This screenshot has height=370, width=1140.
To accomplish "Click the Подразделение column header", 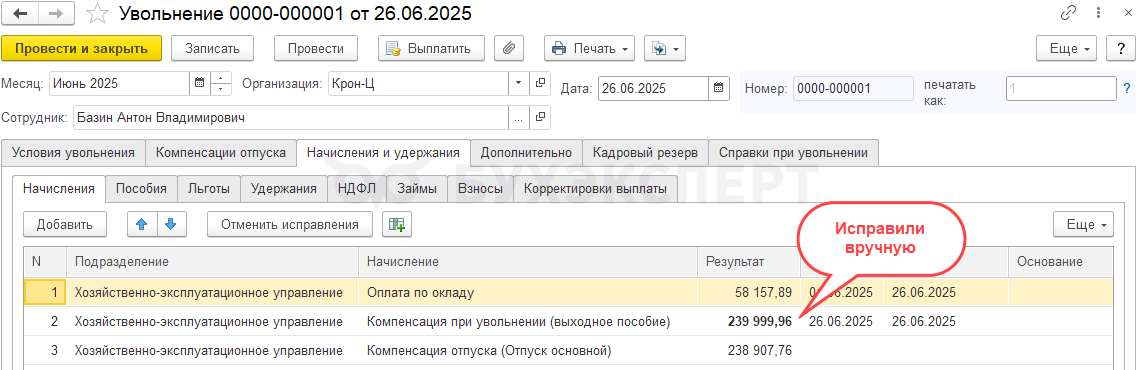I will (213, 262).
